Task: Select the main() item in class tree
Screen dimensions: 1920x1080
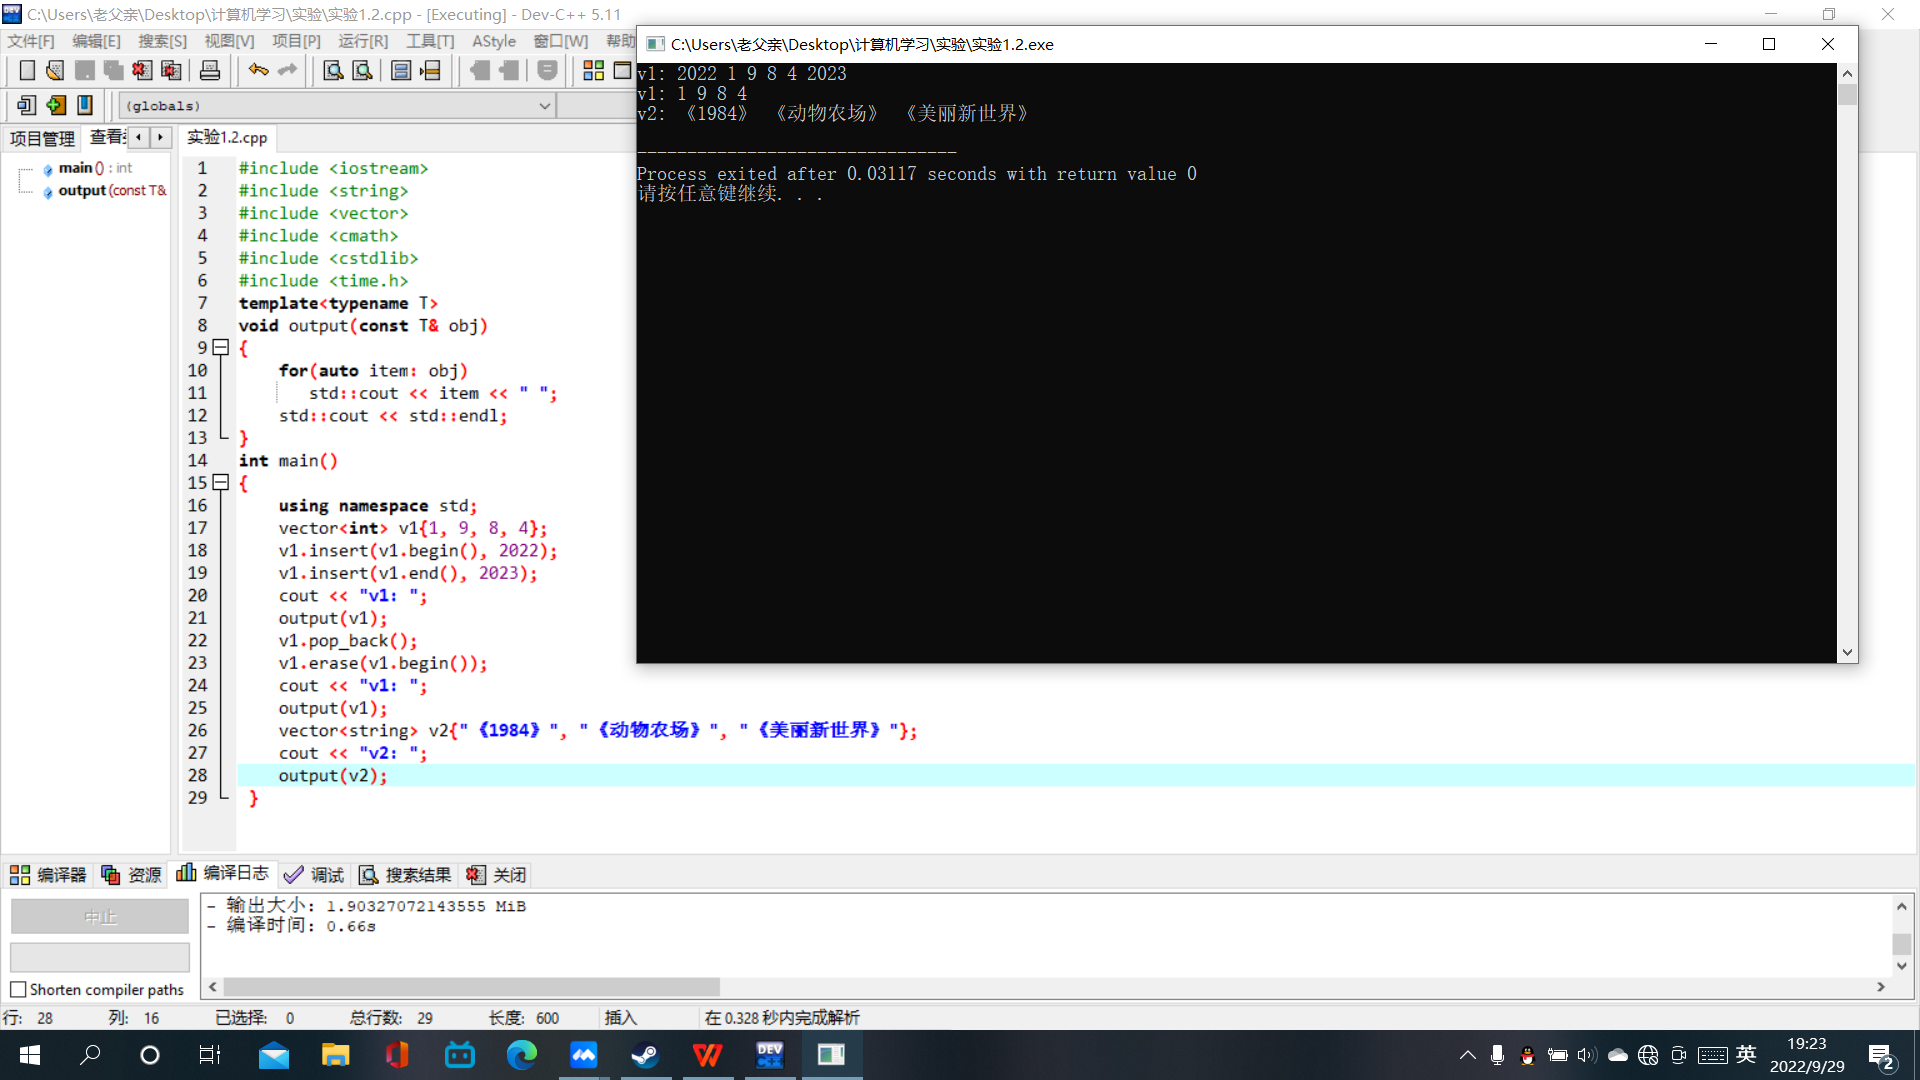Action: click(x=76, y=168)
